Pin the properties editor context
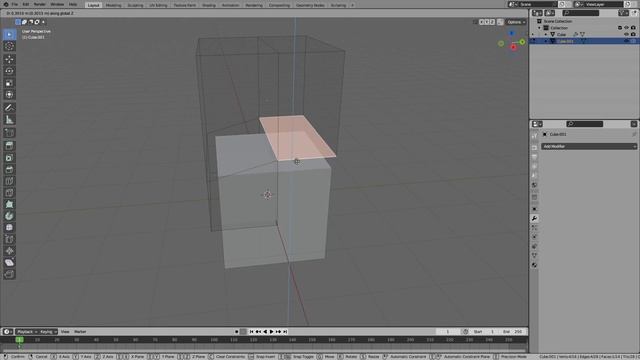Image resolution: width=640 pixels, height=360 pixels. (x=634, y=134)
